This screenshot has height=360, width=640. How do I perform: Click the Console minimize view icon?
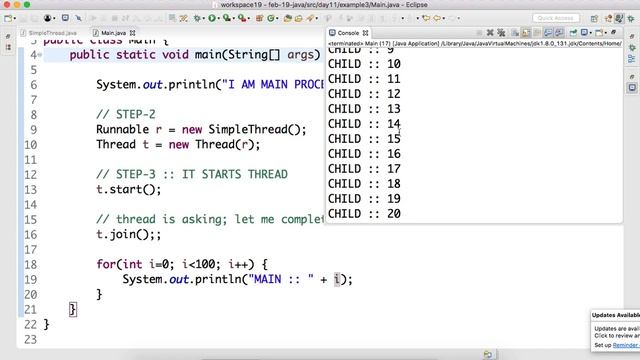point(613,32)
